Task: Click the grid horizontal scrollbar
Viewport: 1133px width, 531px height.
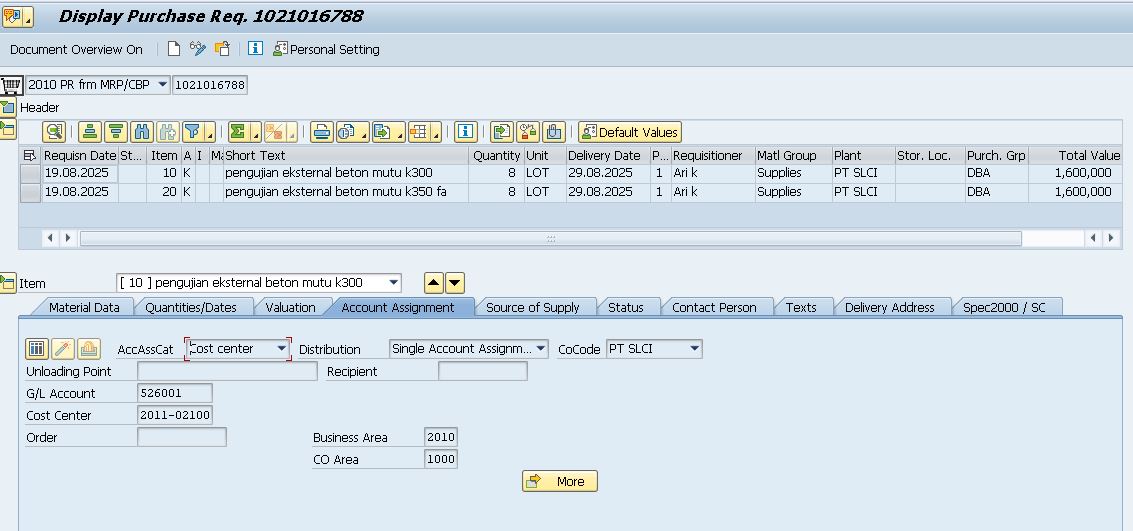Action: (x=551, y=238)
